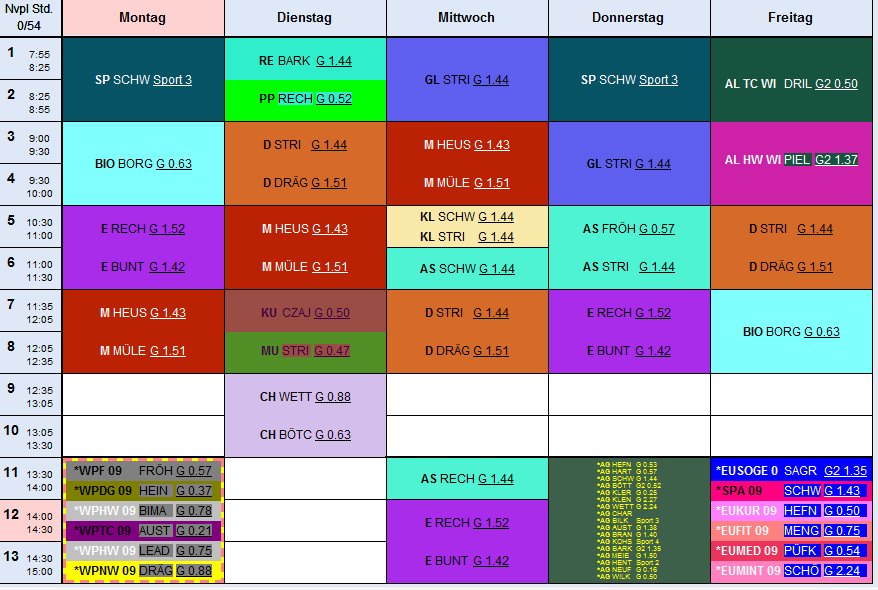This screenshot has height=590, width=878.
Task: Click the Thursday AG list block
Action: pyautogui.click(x=629, y=520)
